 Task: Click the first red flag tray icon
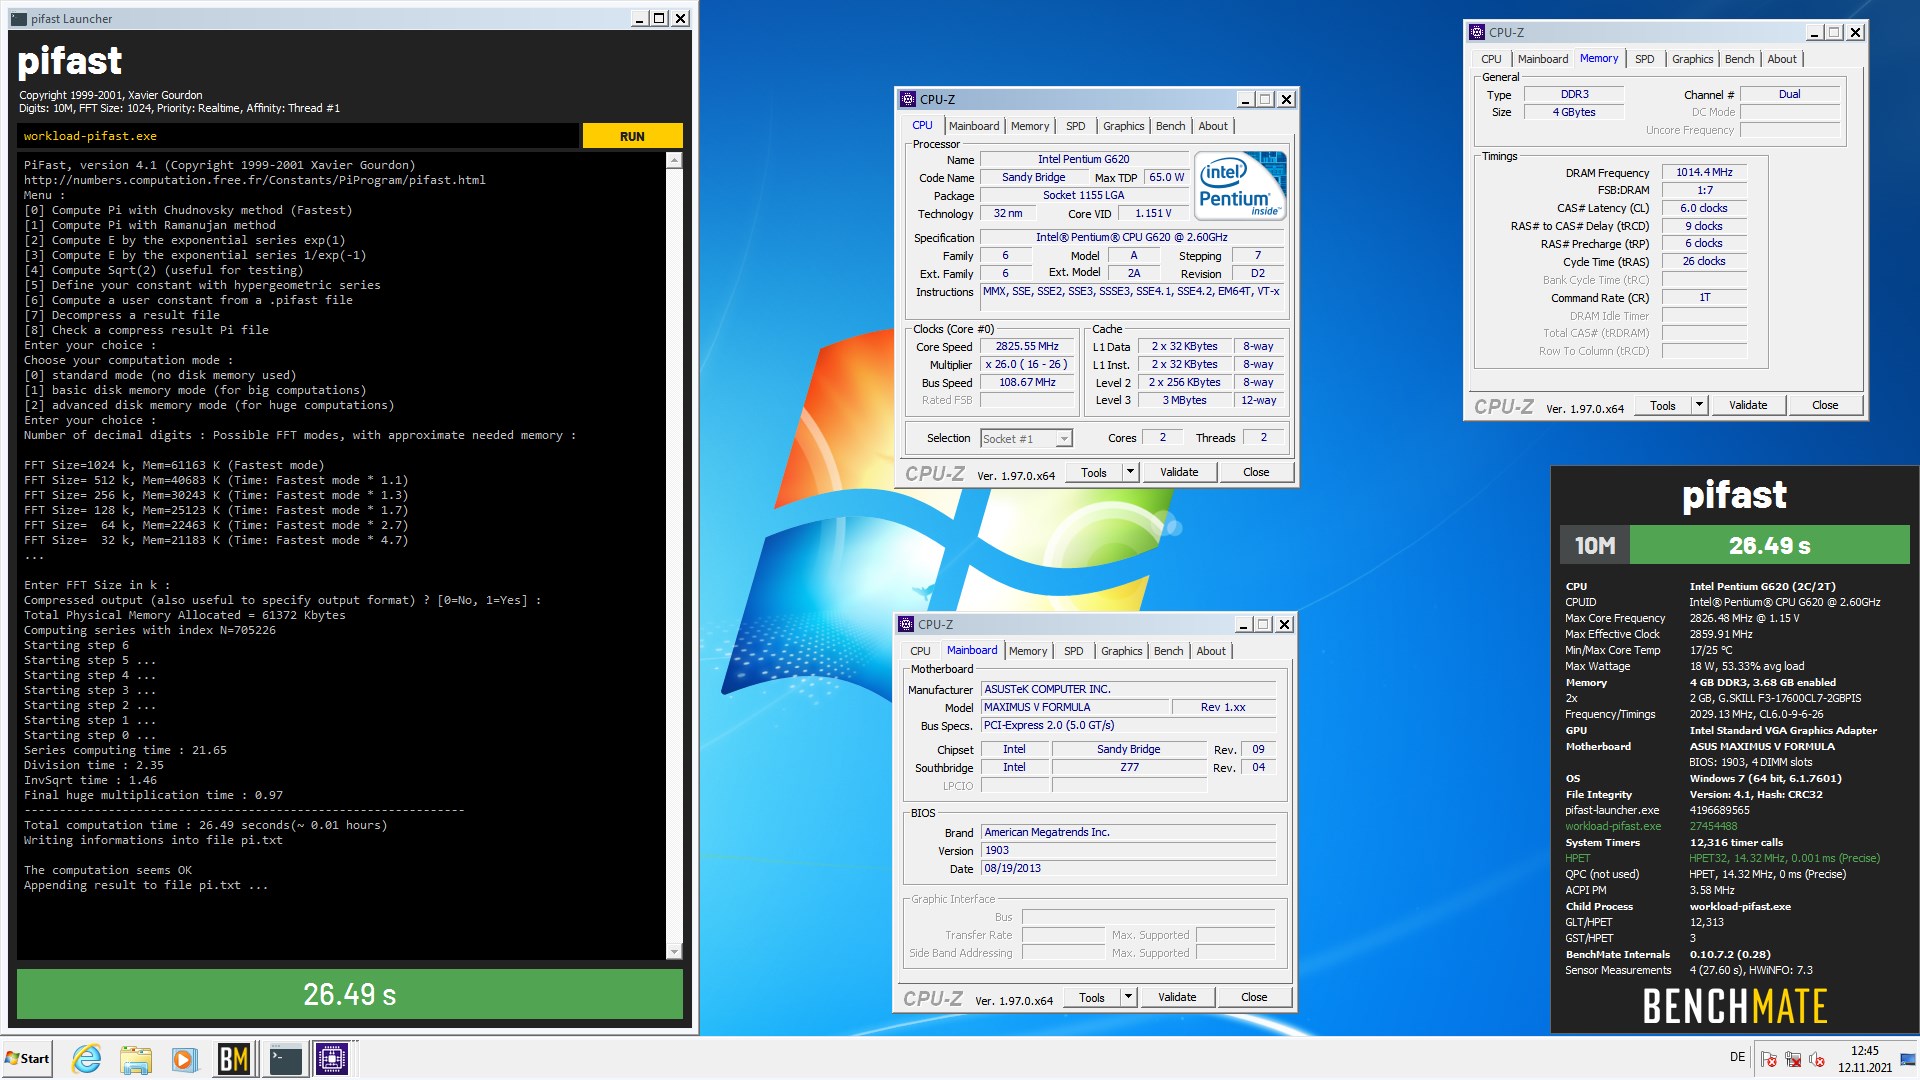(x=1769, y=1059)
